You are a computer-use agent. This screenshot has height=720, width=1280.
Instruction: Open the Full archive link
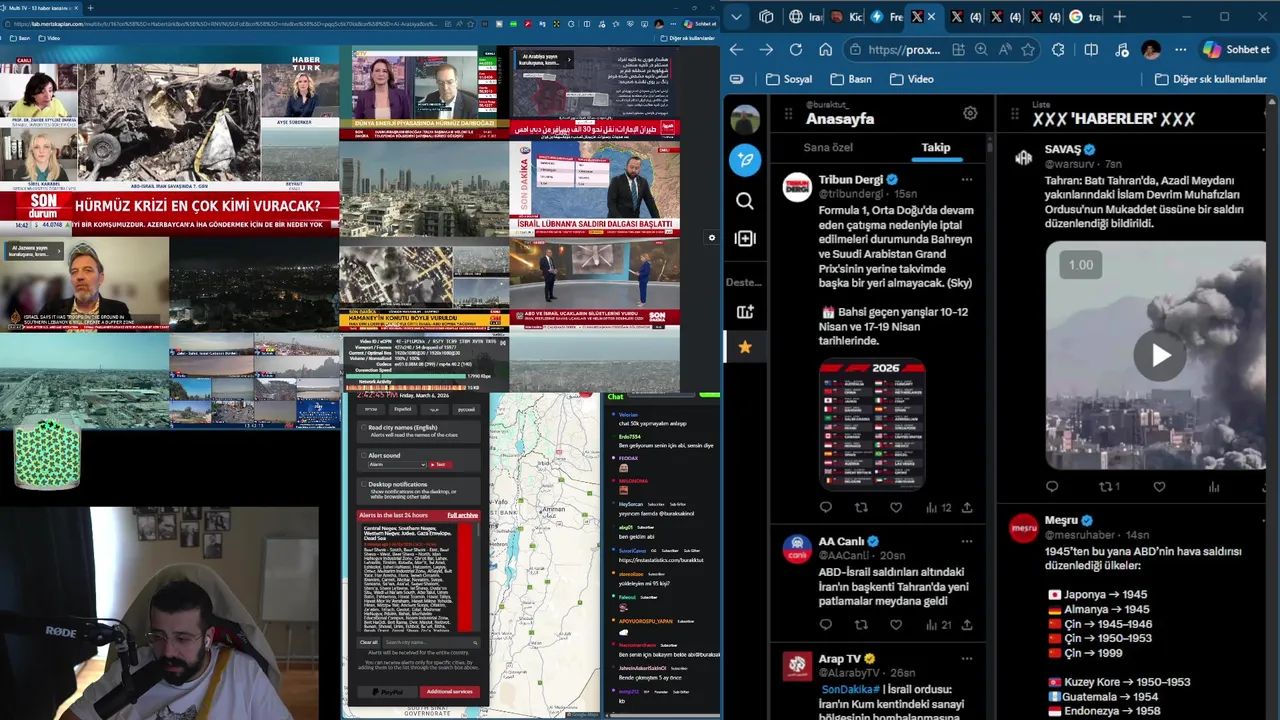click(x=462, y=515)
